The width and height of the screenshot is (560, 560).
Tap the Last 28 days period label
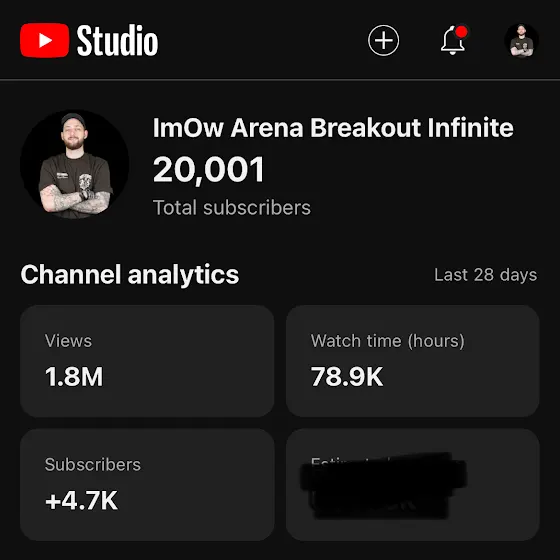[485, 275]
